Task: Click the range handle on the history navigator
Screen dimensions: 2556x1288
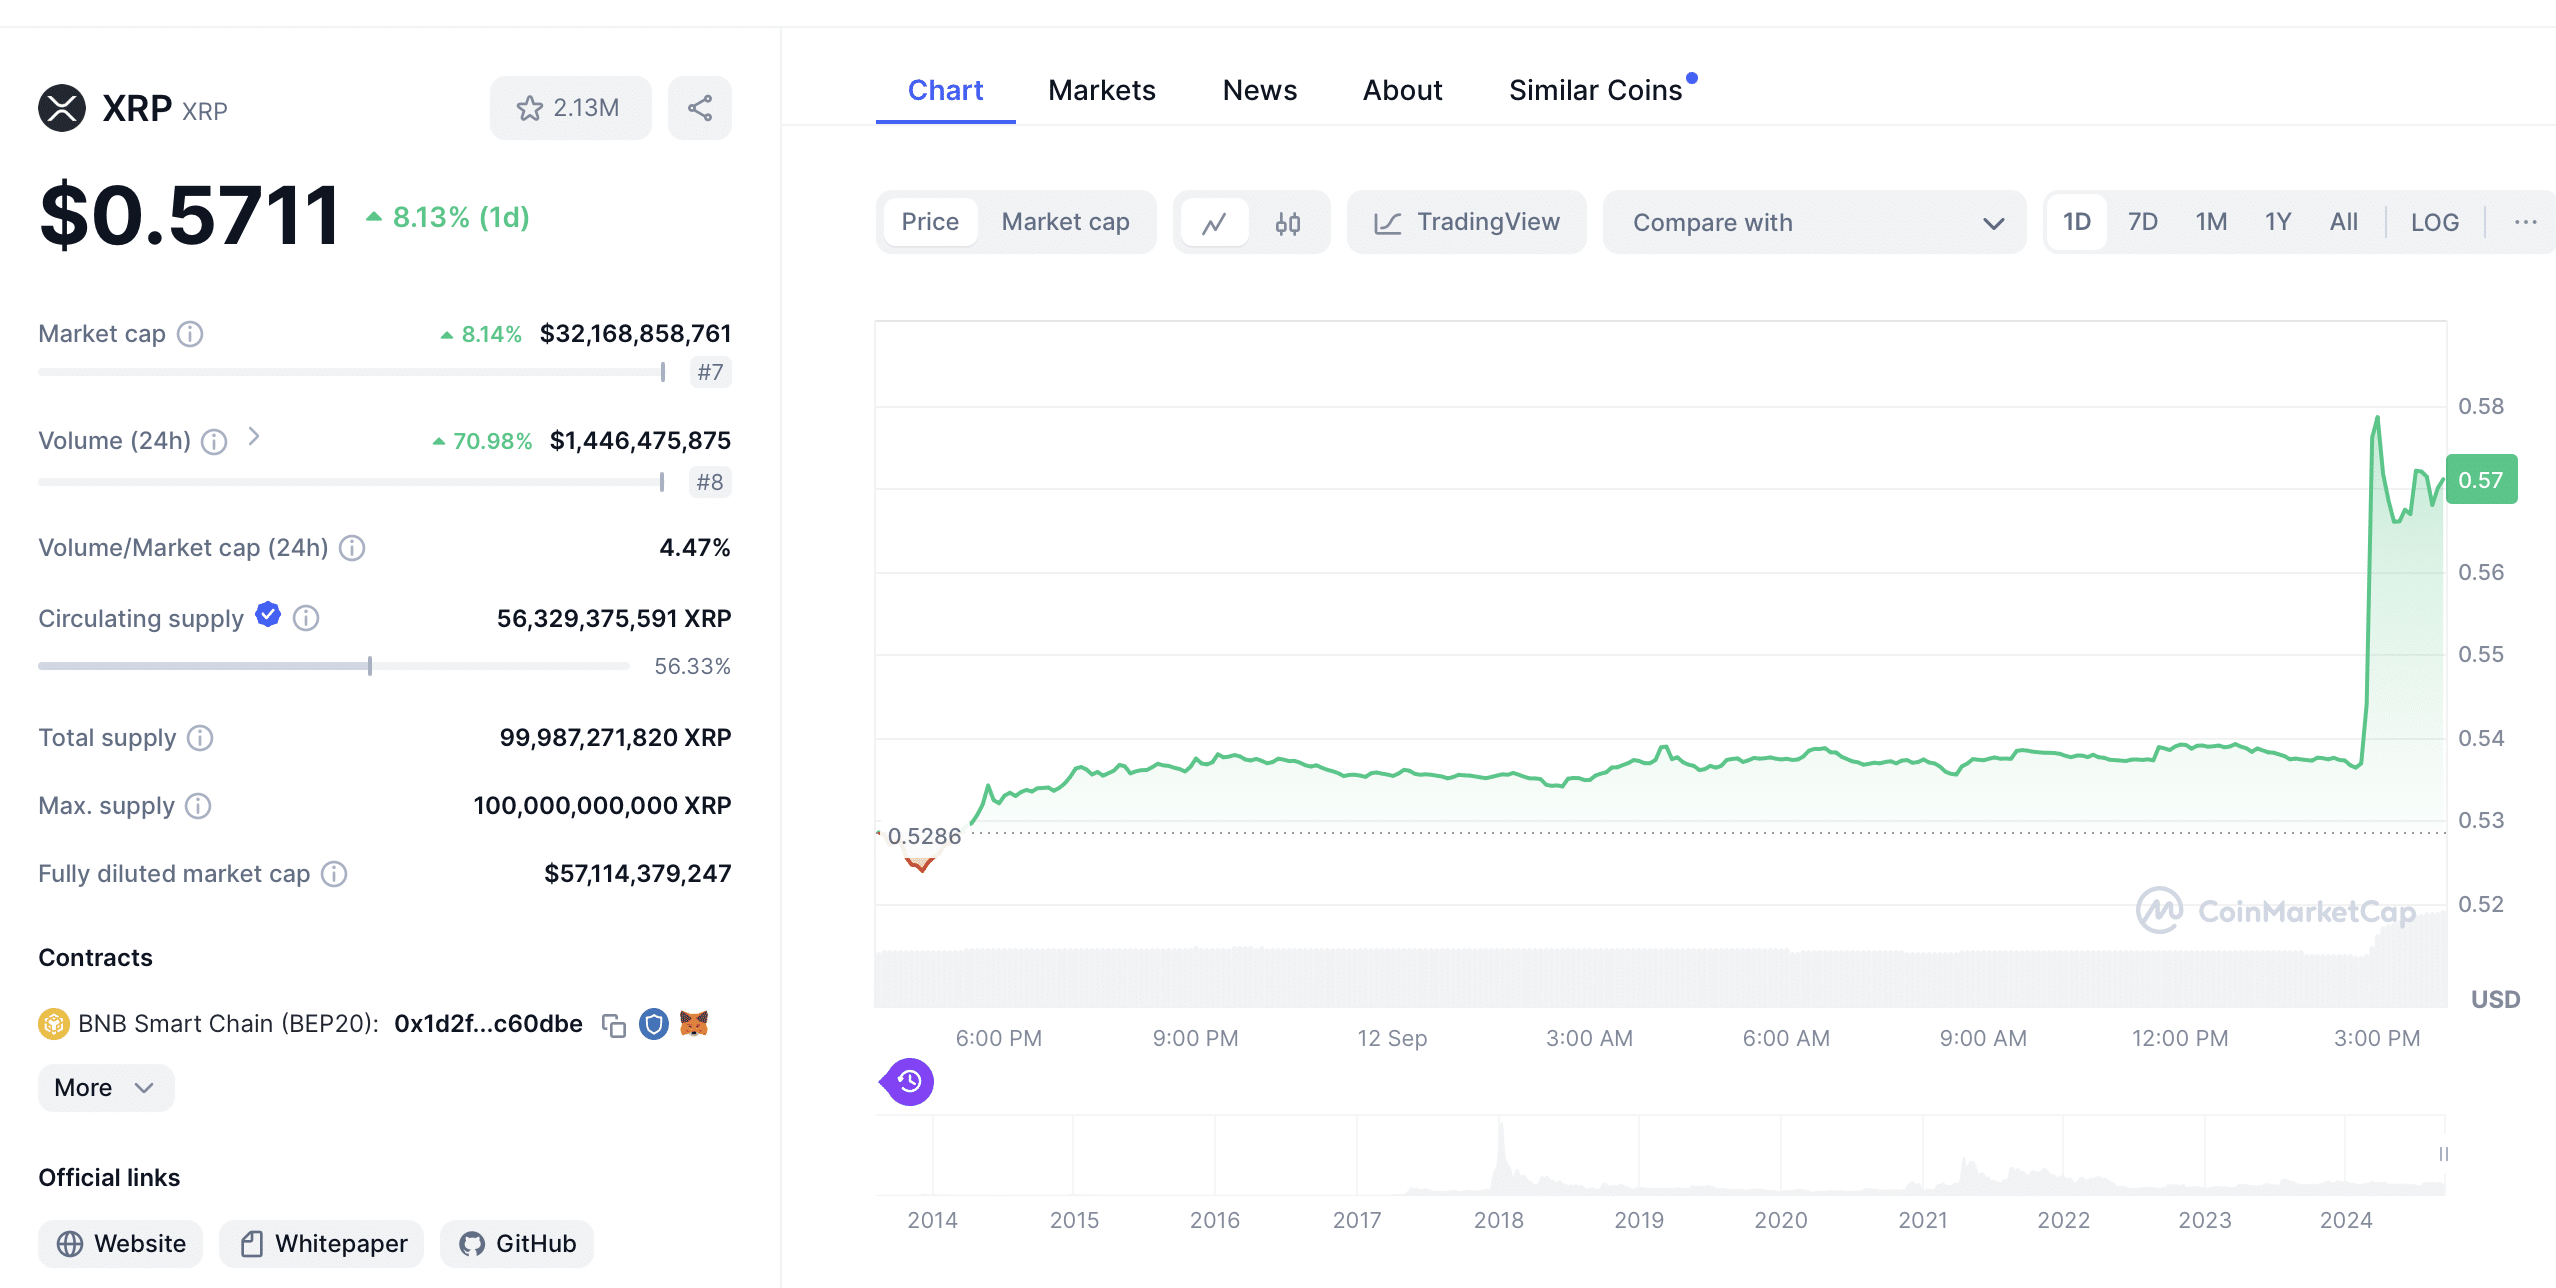Action: pyautogui.click(x=2444, y=1154)
